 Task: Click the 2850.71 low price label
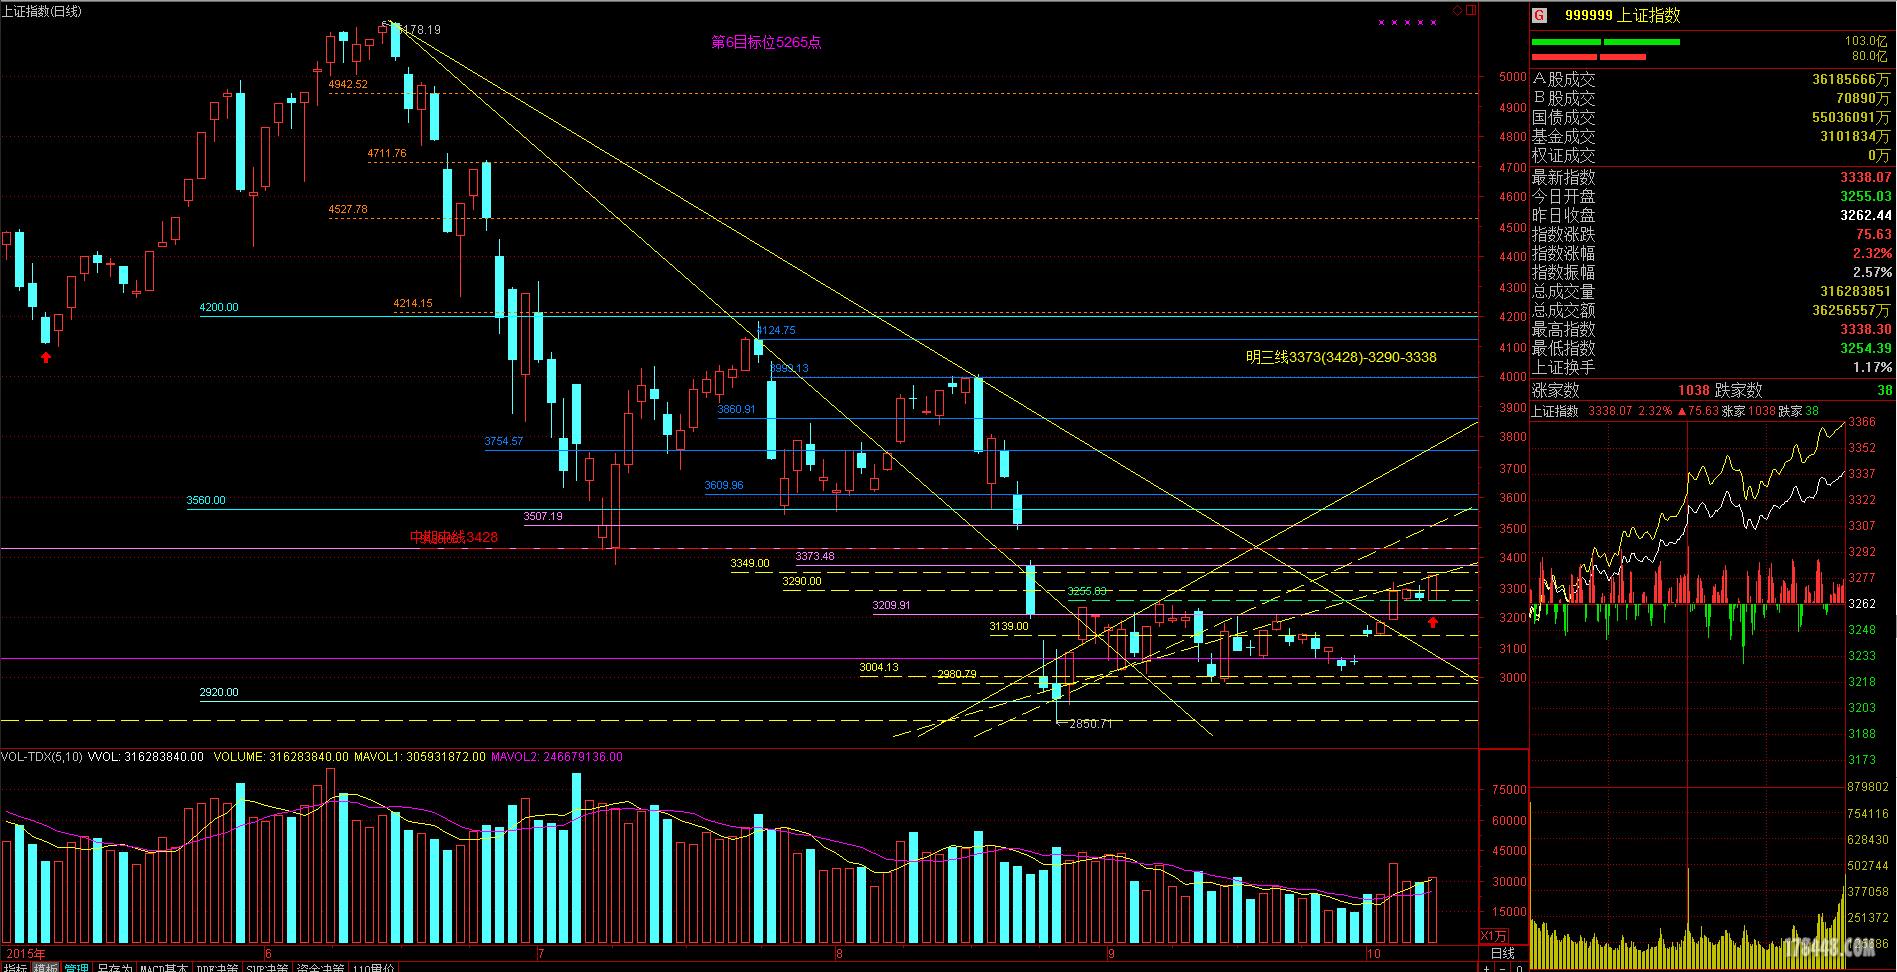click(1090, 723)
